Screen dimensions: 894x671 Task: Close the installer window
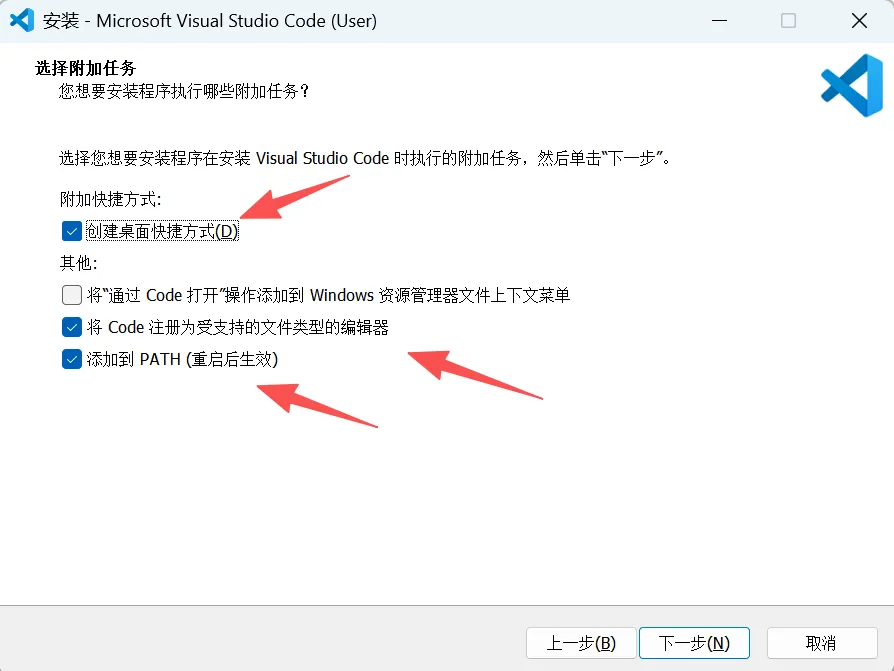tap(859, 21)
